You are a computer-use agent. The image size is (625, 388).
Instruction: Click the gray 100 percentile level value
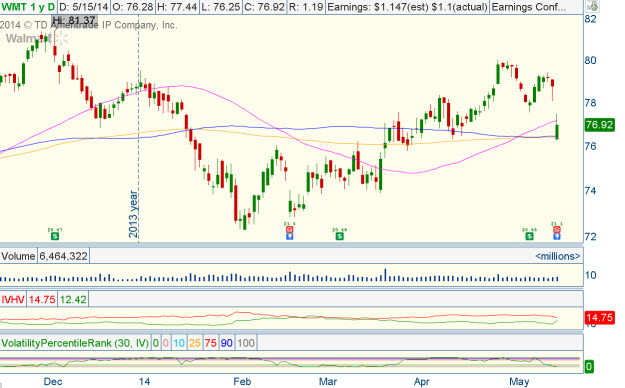[246, 343]
